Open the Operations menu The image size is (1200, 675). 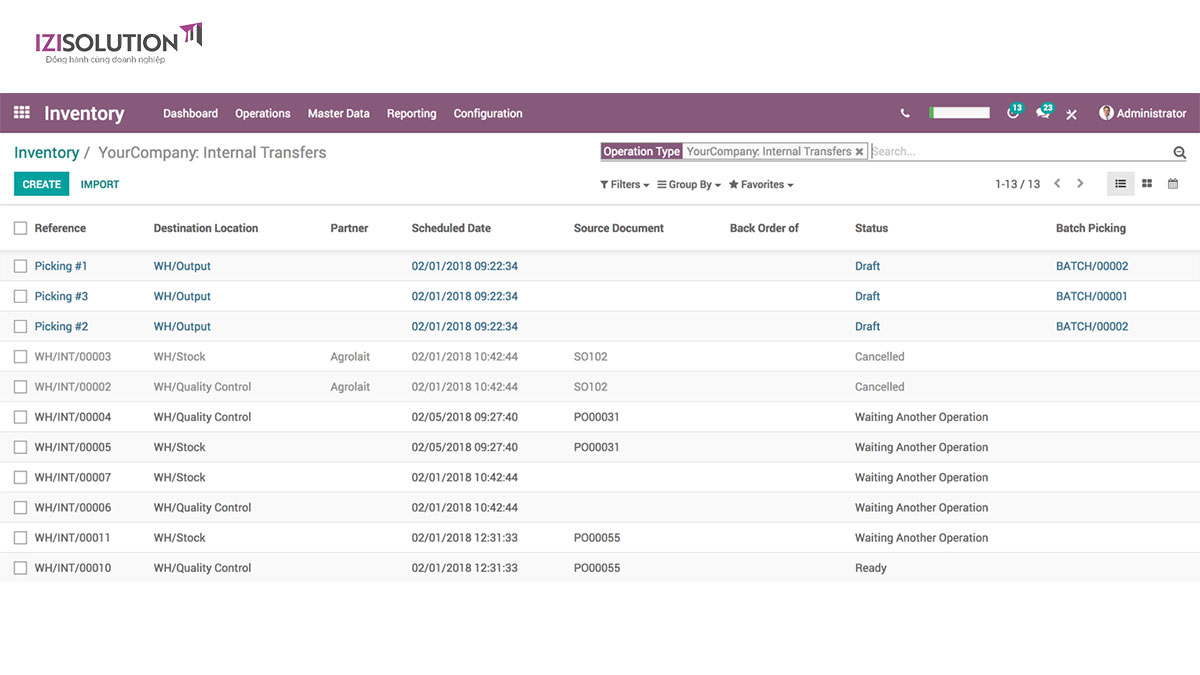(x=262, y=114)
